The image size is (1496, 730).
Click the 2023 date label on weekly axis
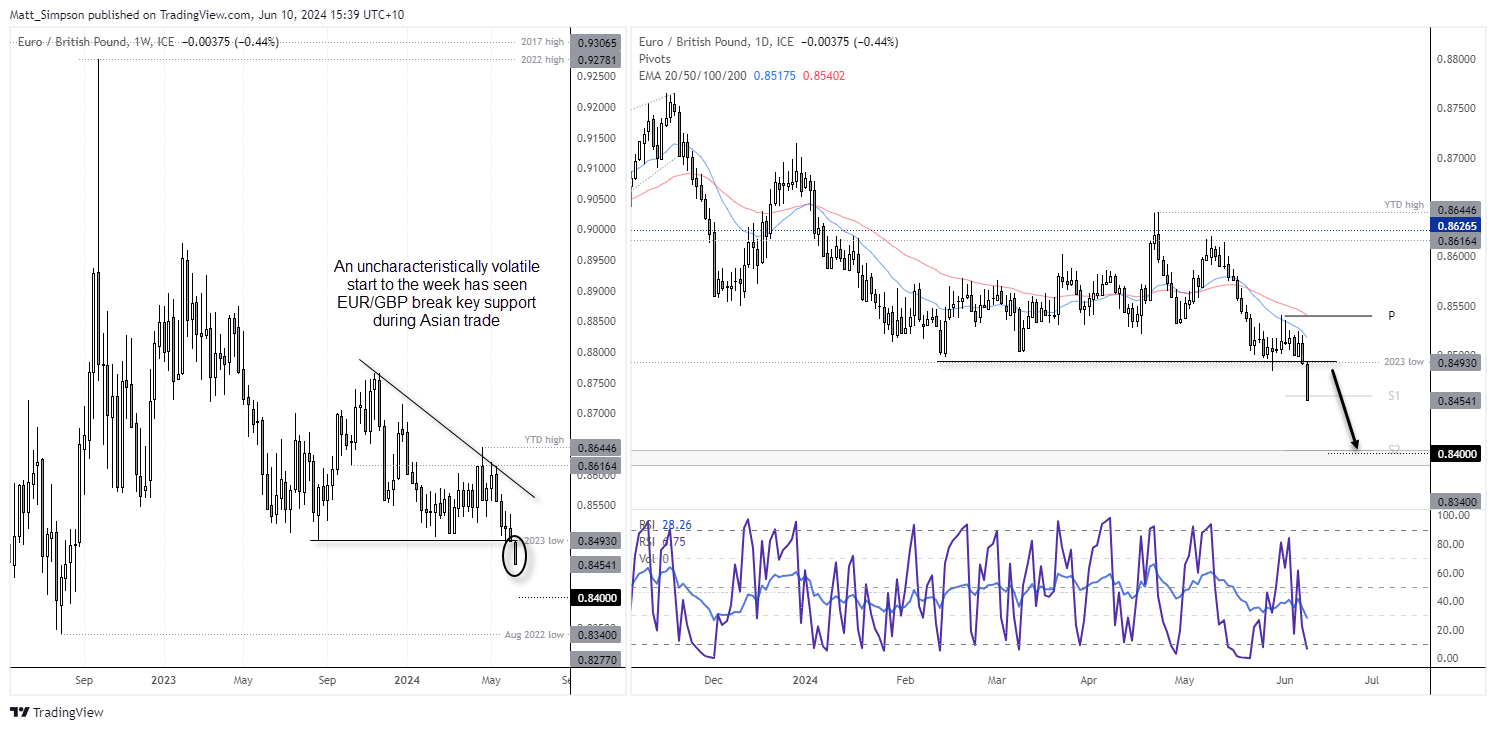[163, 679]
